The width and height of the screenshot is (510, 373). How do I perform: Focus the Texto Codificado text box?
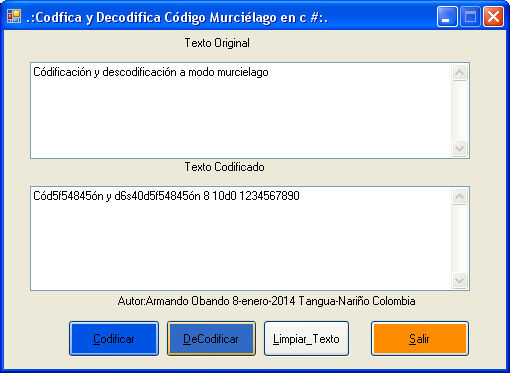pyautogui.click(x=250, y=238)
